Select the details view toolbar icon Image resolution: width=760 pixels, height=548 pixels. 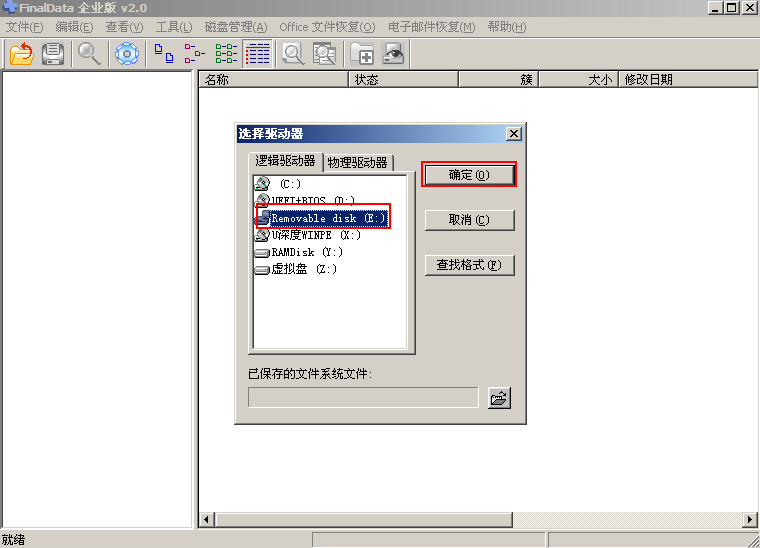[x=257, y=53]
